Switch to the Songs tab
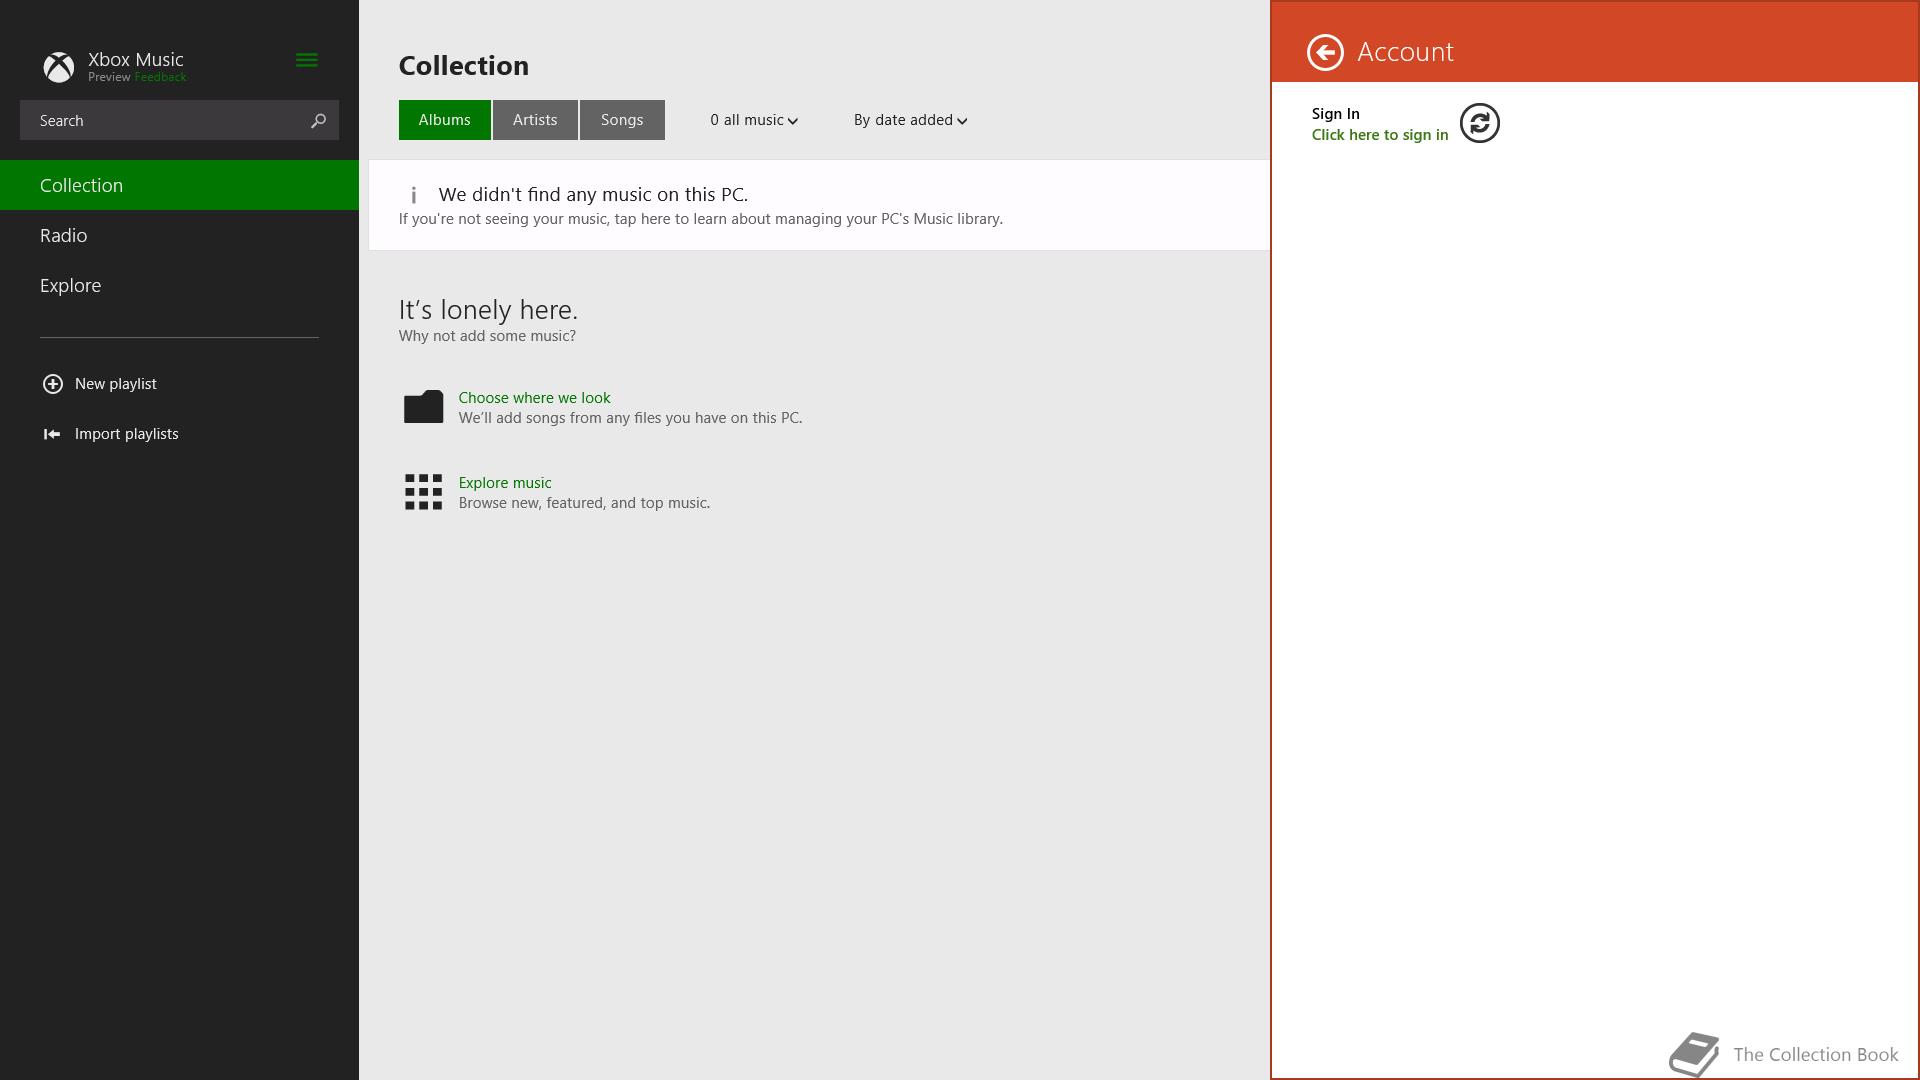 622,120
